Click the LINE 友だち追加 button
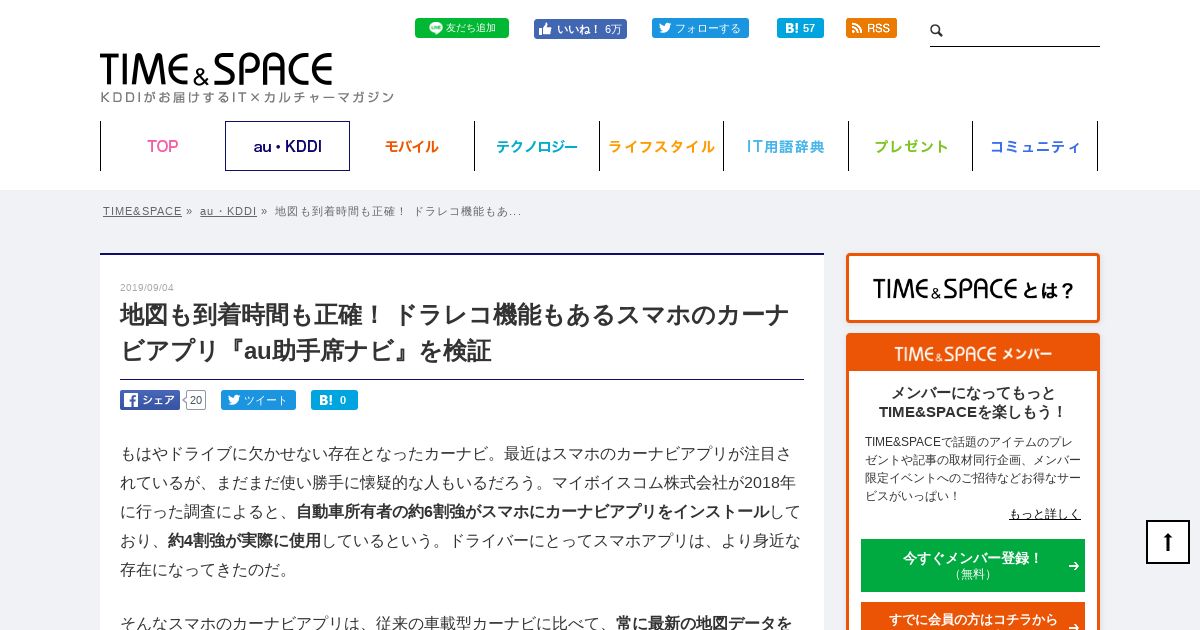This screenshot has height=630, width=1200. point(462,28)
